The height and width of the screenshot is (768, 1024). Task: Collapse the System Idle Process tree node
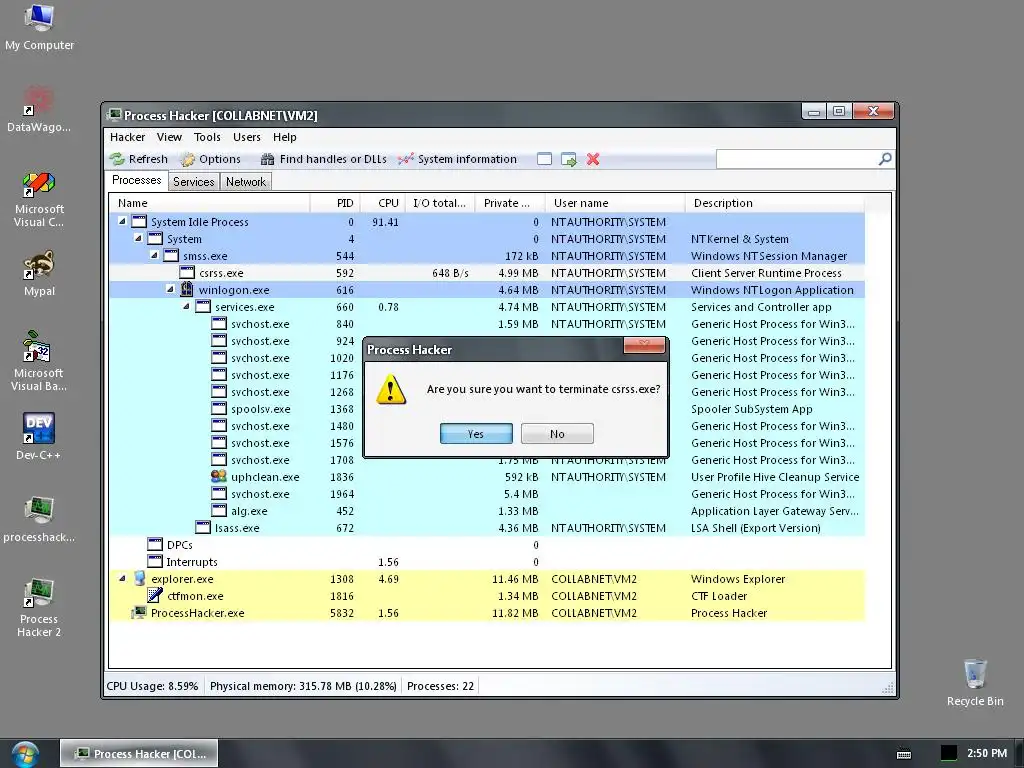click(122, 221)
